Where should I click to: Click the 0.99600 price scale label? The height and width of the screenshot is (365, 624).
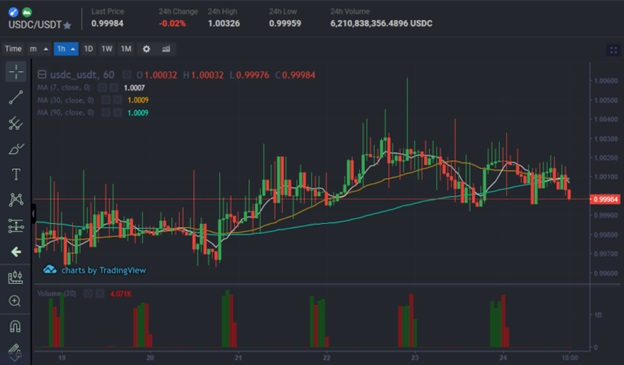coord(606,273)
